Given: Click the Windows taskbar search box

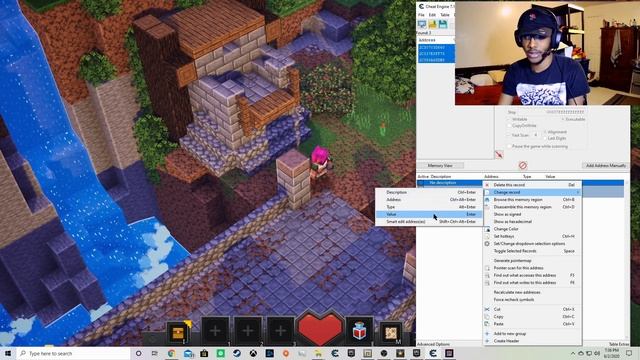Looking at the screenshot, I should (x=73, y=353).
